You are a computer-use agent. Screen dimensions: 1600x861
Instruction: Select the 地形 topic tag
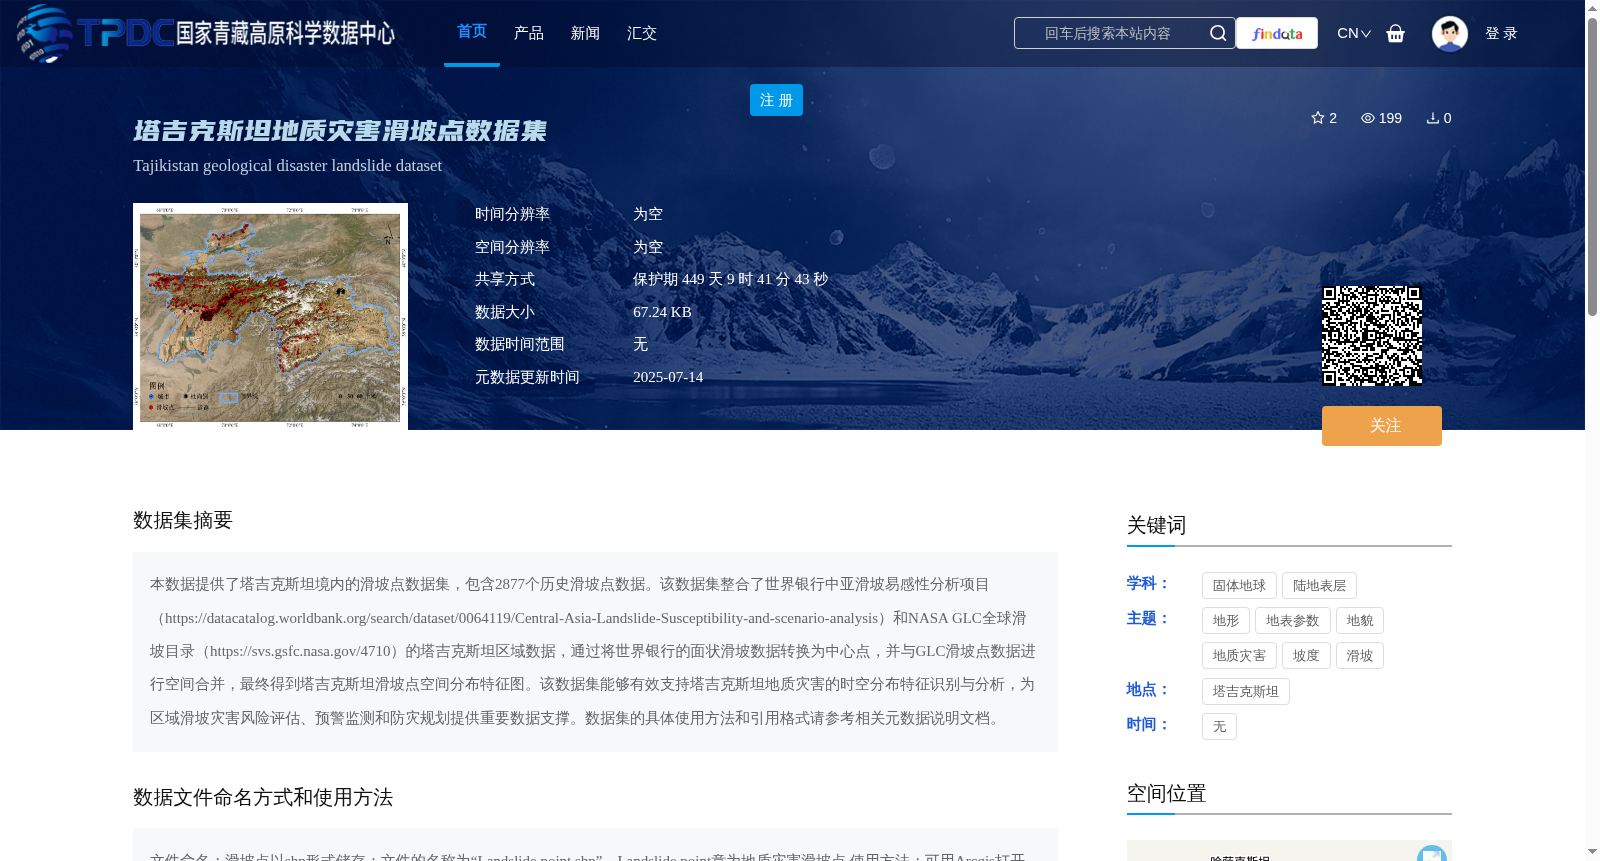click(1226, 621)
